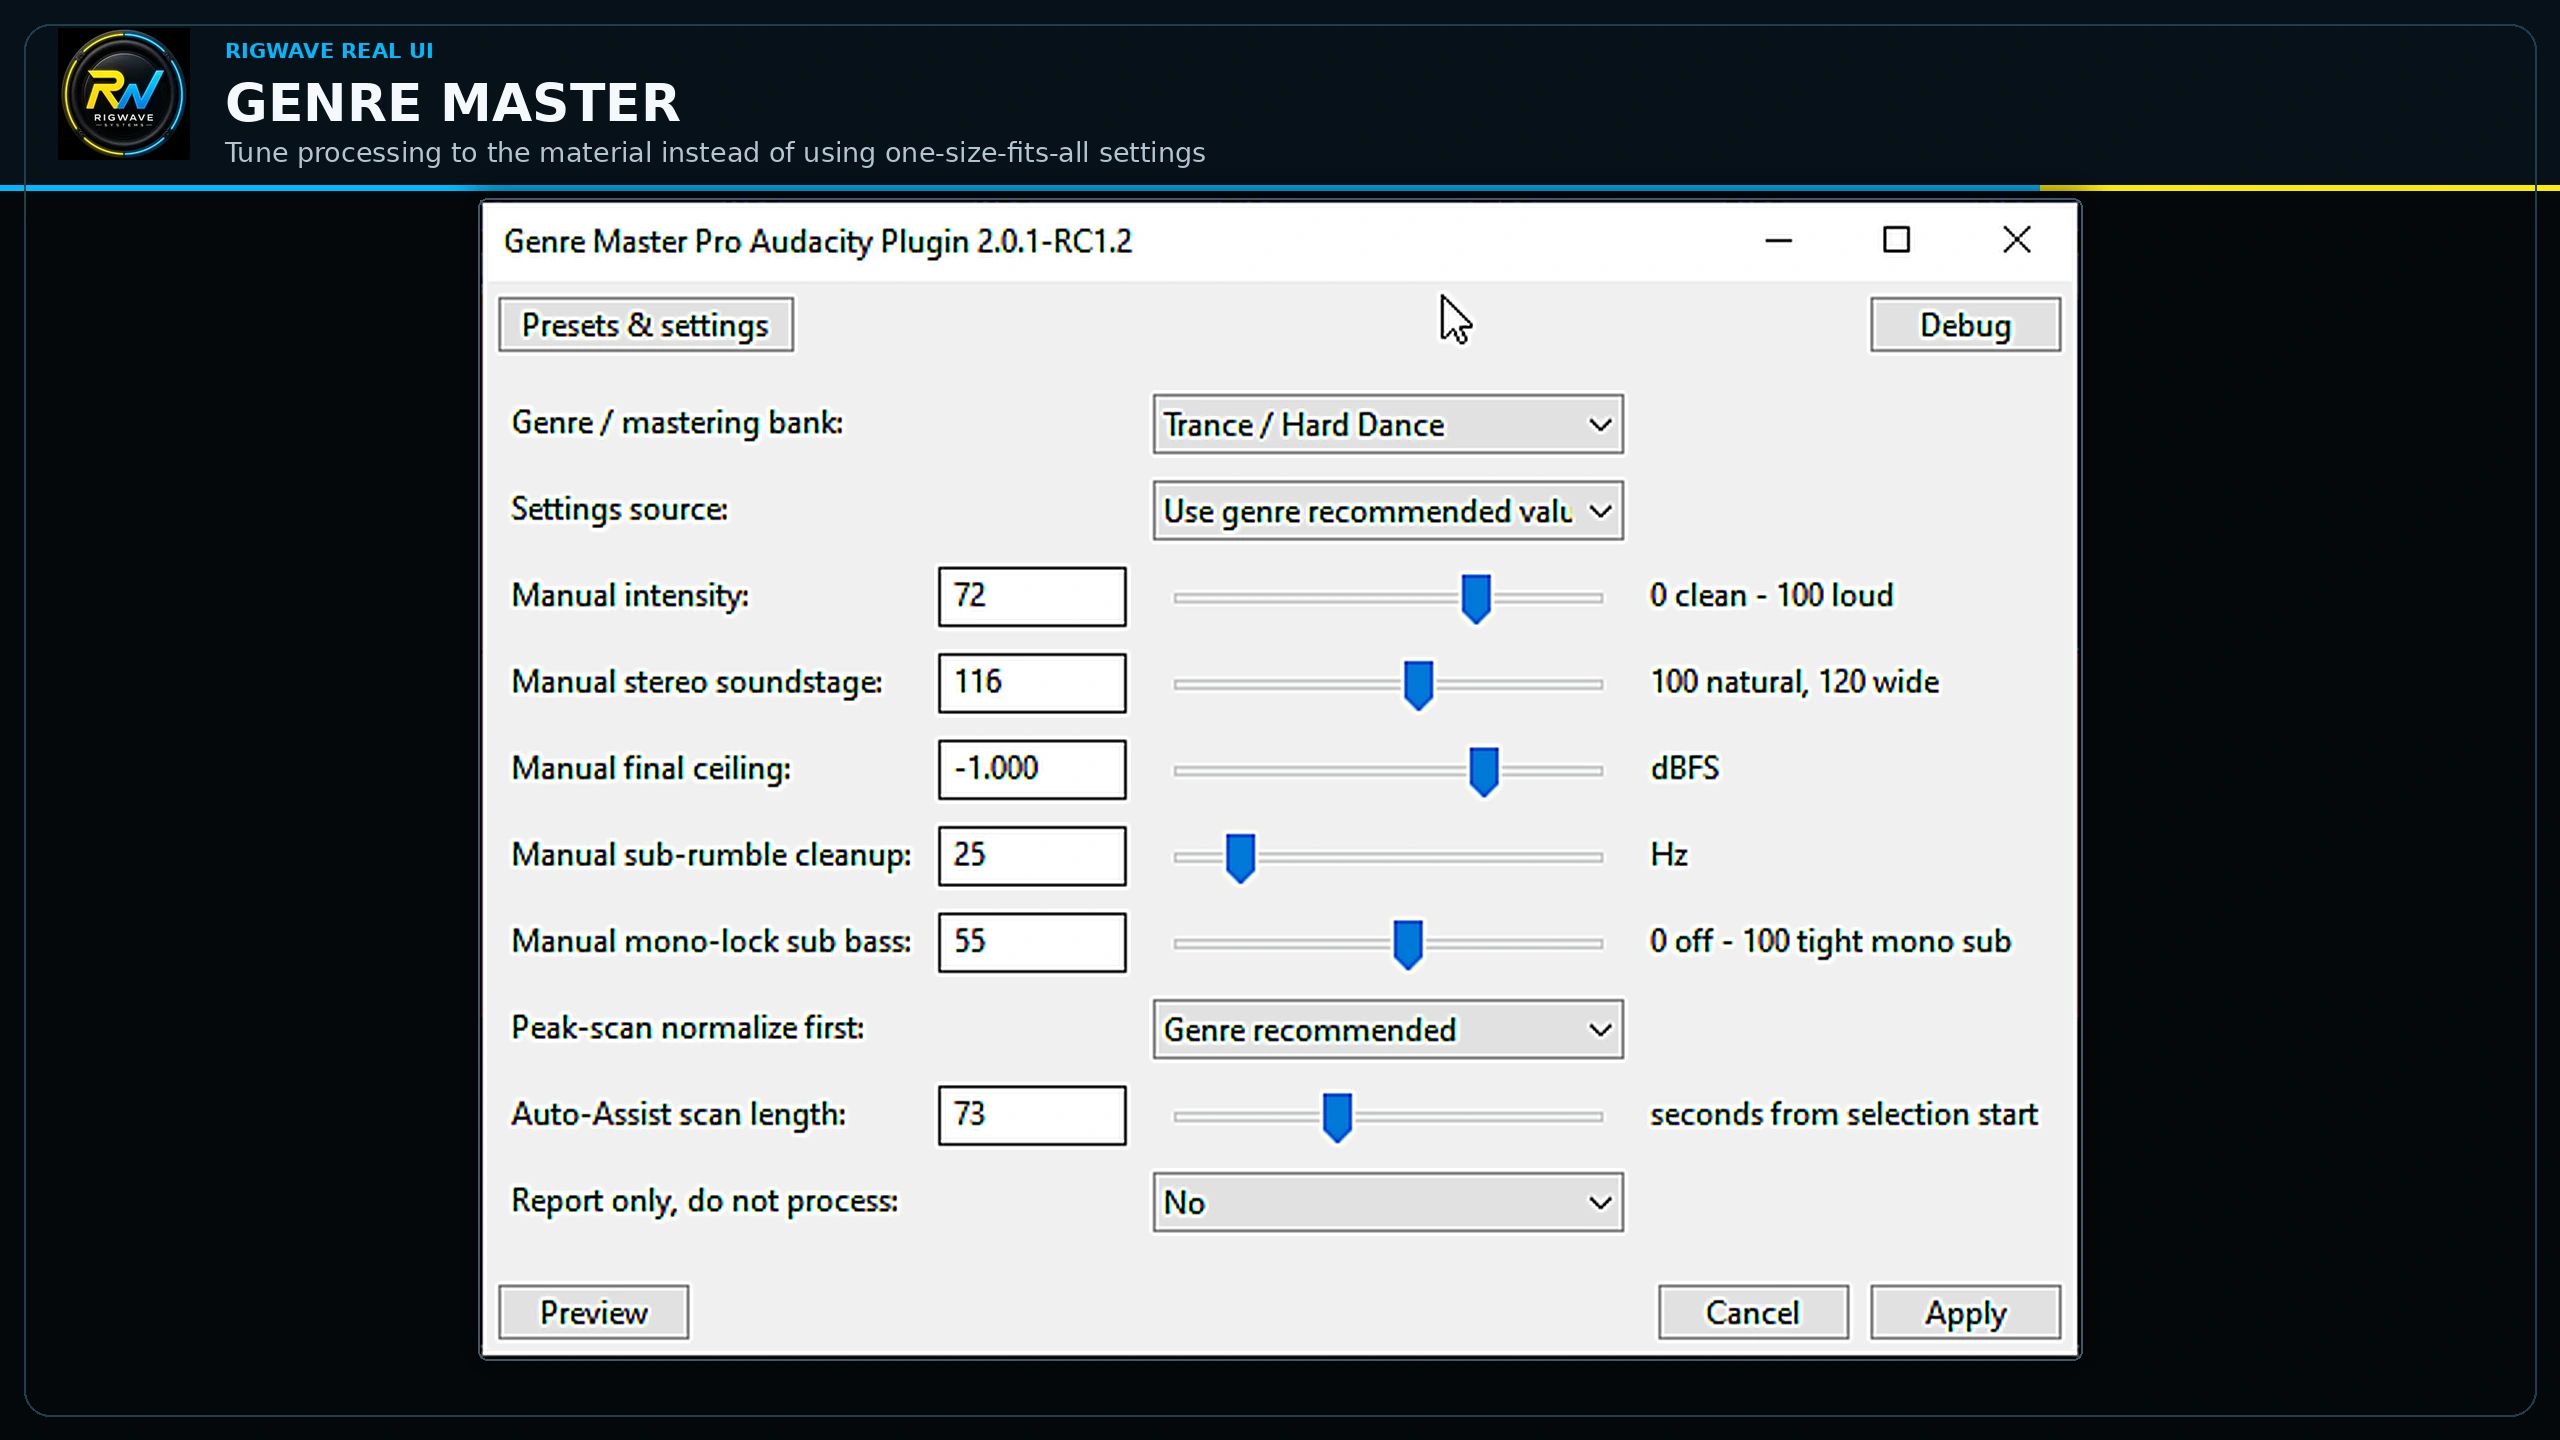
Task: Click the '0 off - 100 tight mono sub' text
Action: 1830,942
